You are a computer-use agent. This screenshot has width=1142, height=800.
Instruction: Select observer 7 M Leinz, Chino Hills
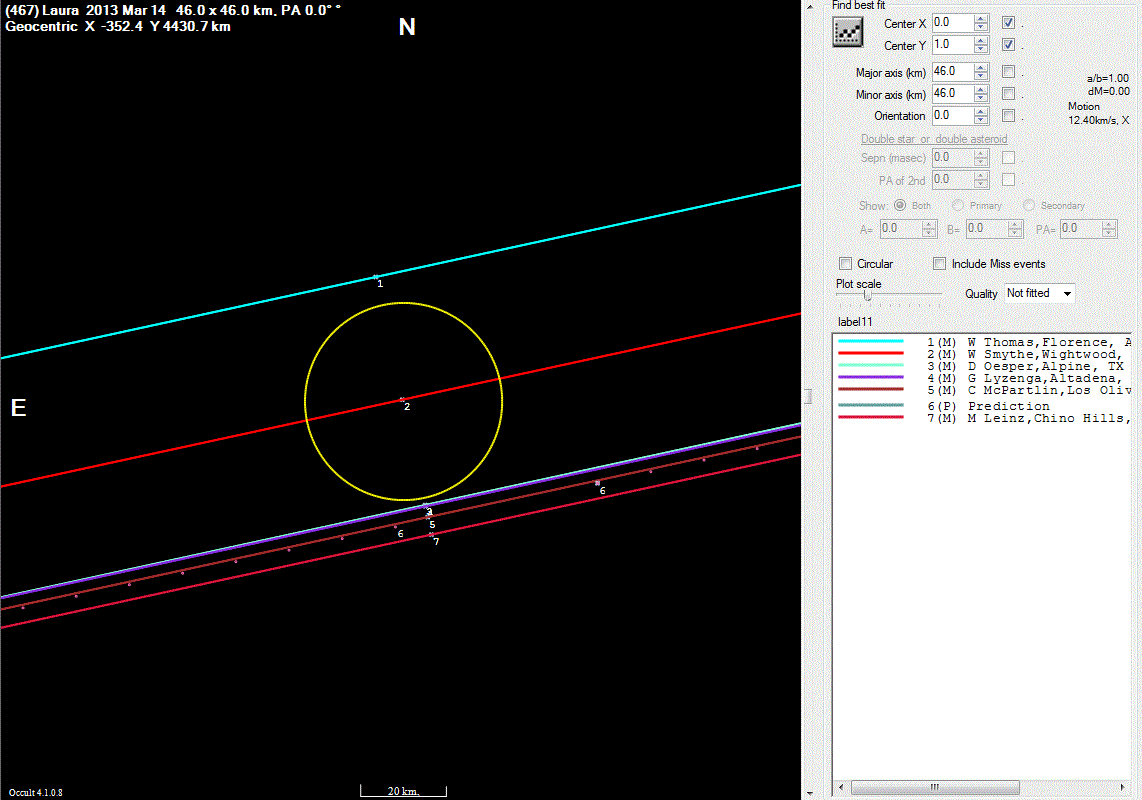pyautogui.click(x=1030, y=418)
